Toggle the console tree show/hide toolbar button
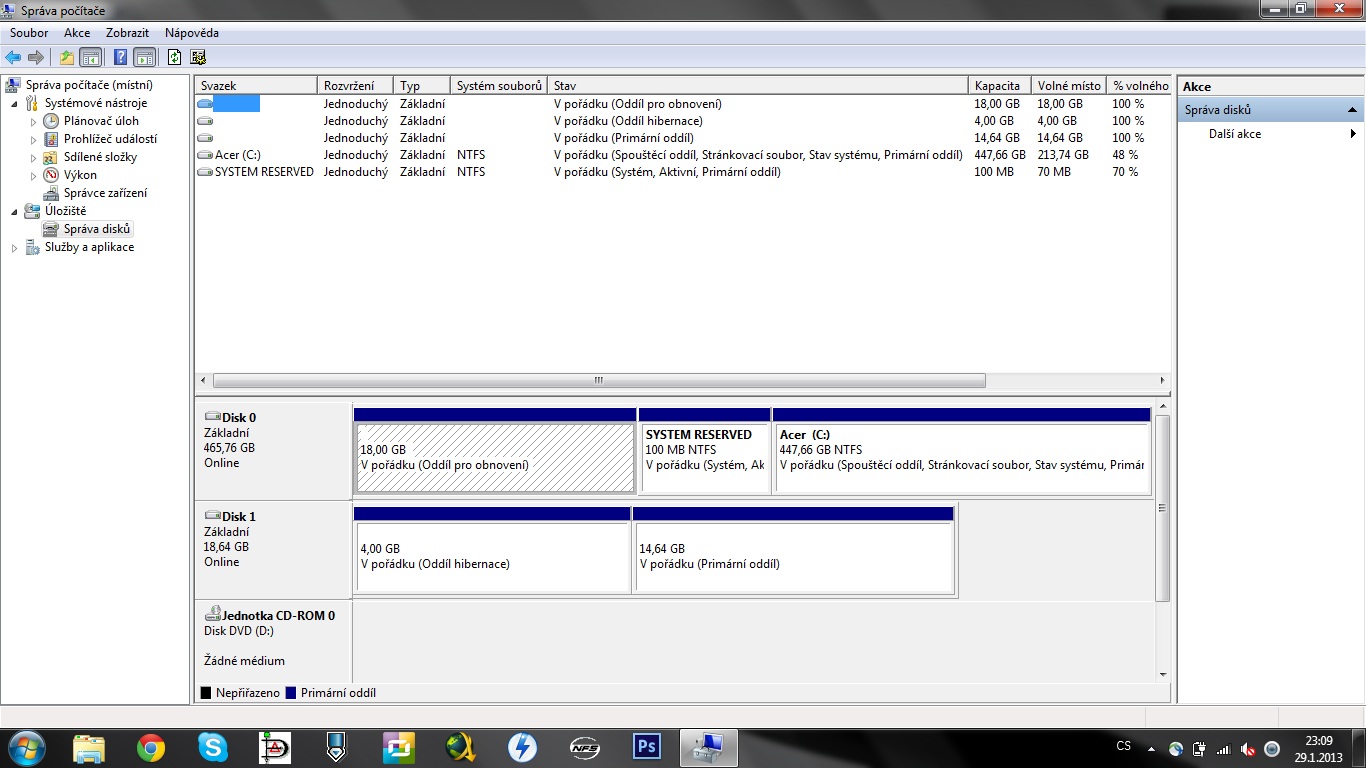The width and height of the screenshot is (1366, 768). pyautogui.click(x=90, y=57)
